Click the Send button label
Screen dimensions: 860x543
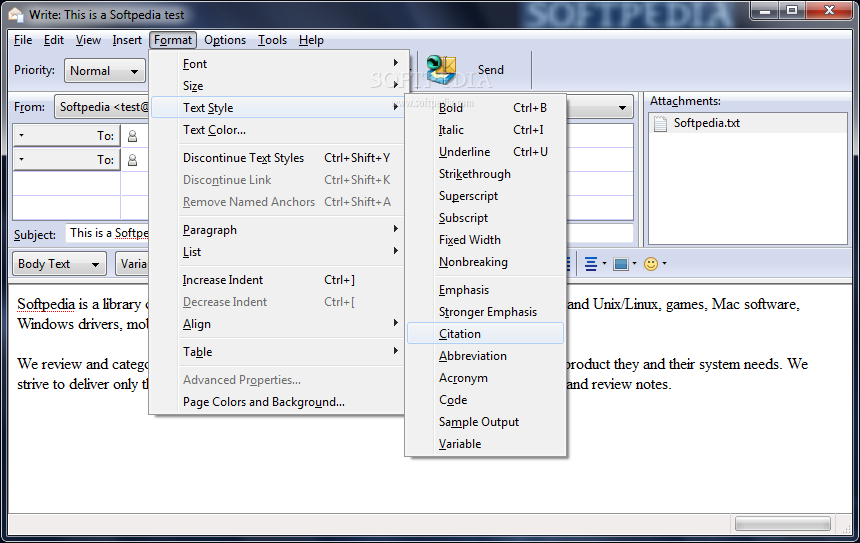(x=490, y=70)
